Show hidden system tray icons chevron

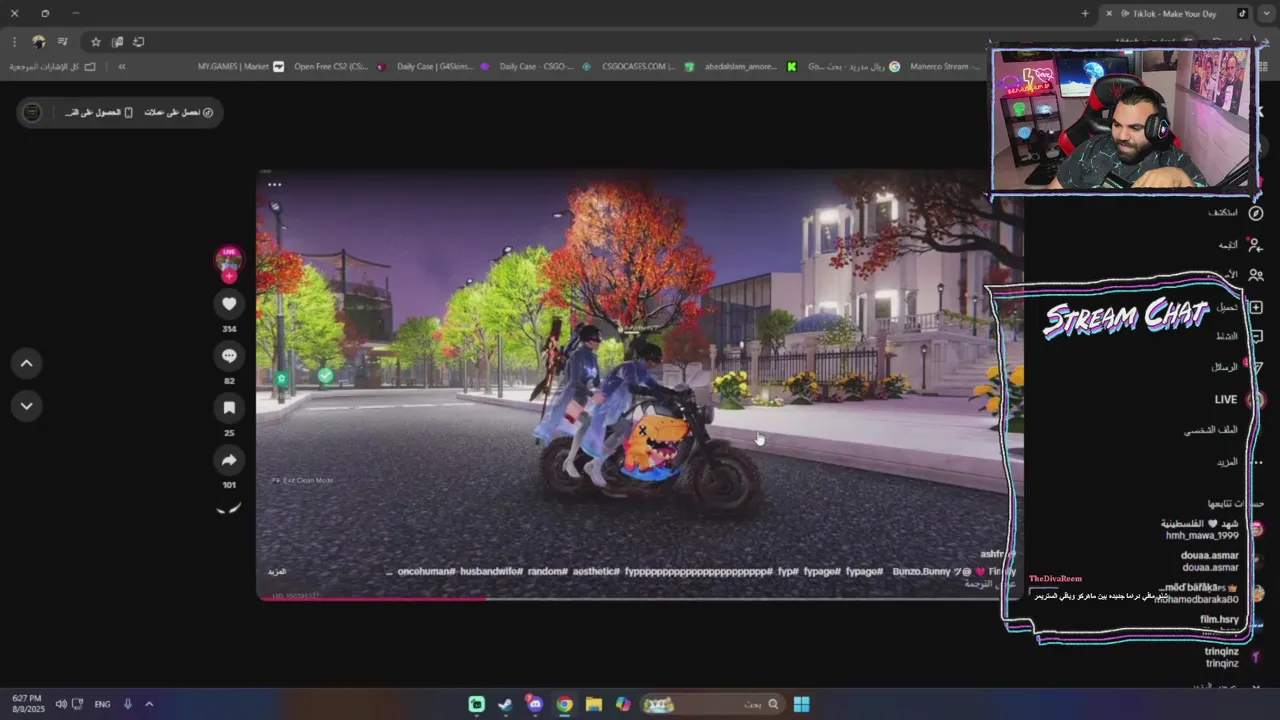pos(149,704)
